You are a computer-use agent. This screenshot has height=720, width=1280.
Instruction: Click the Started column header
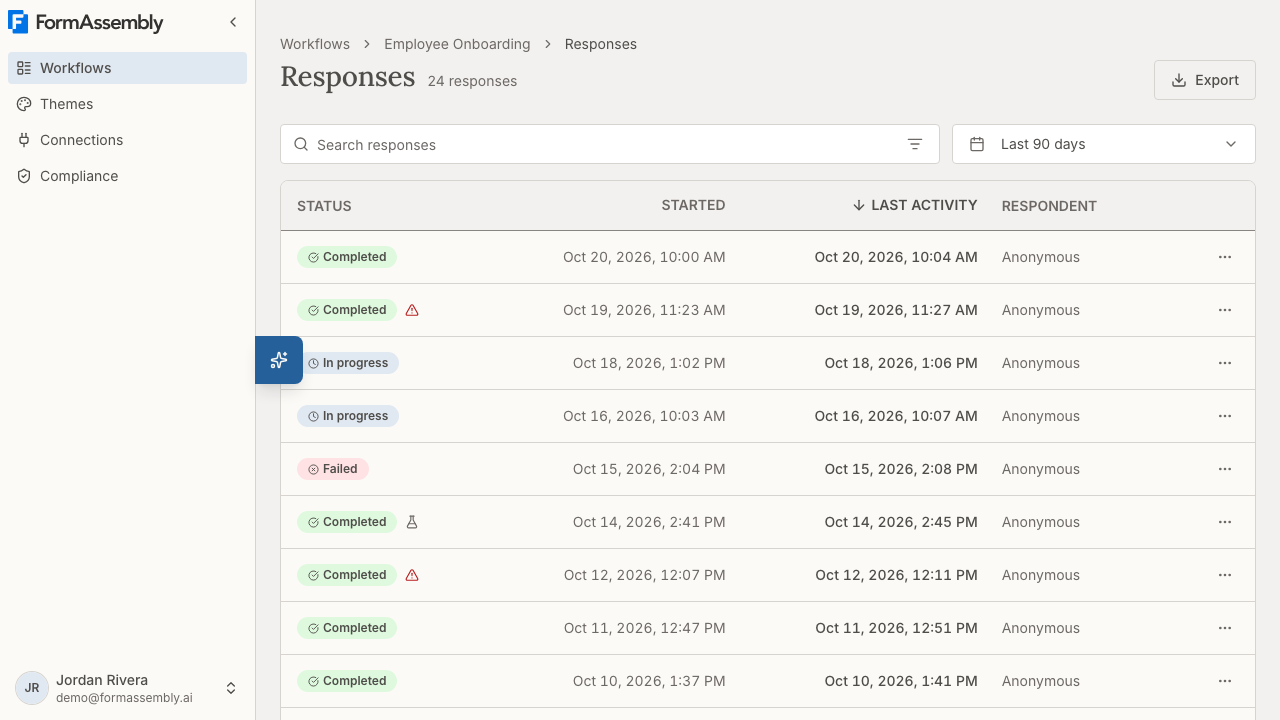693,205
